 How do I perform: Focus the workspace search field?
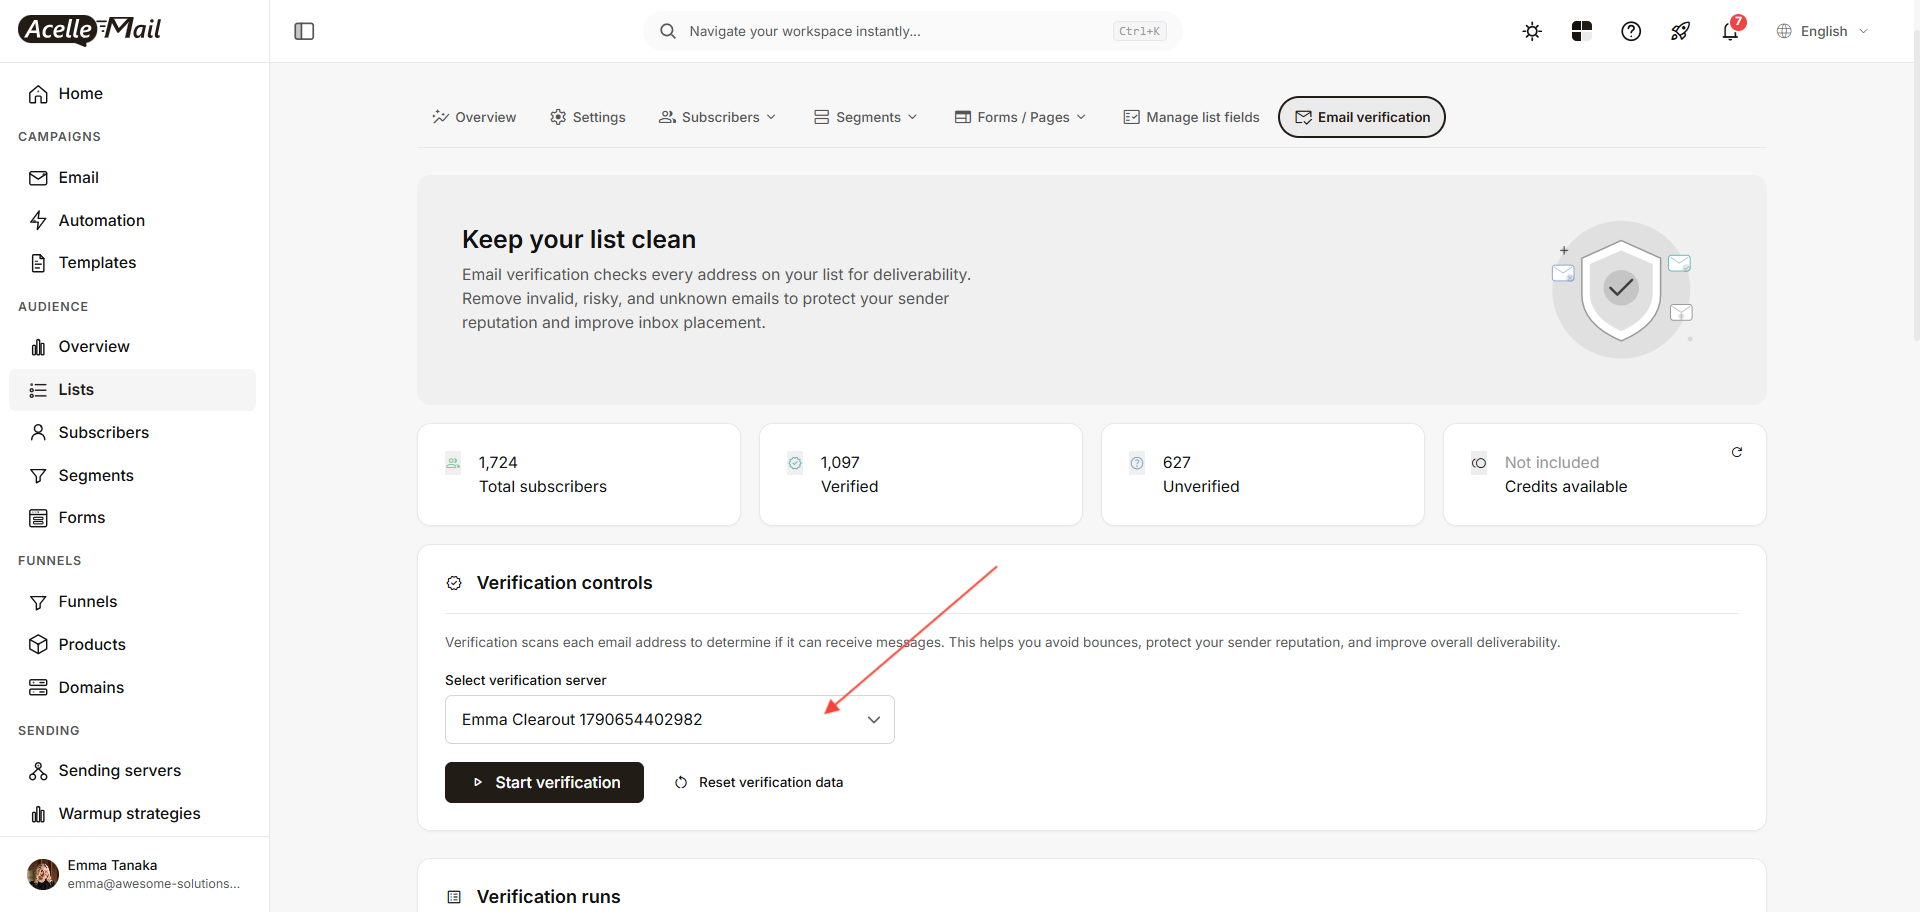tap(912, 31)
